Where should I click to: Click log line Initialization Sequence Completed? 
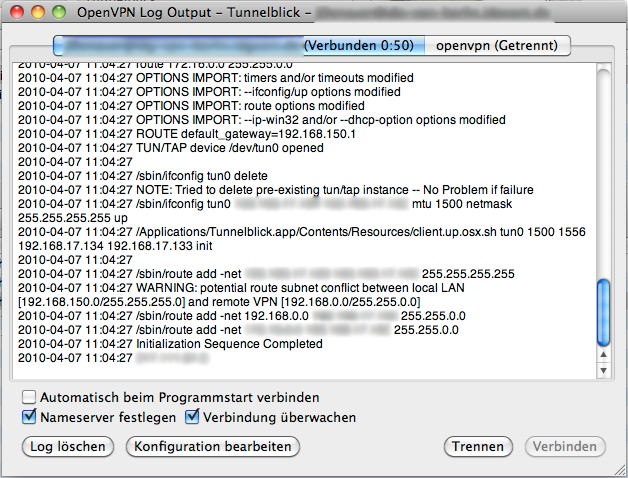[170, 344]
